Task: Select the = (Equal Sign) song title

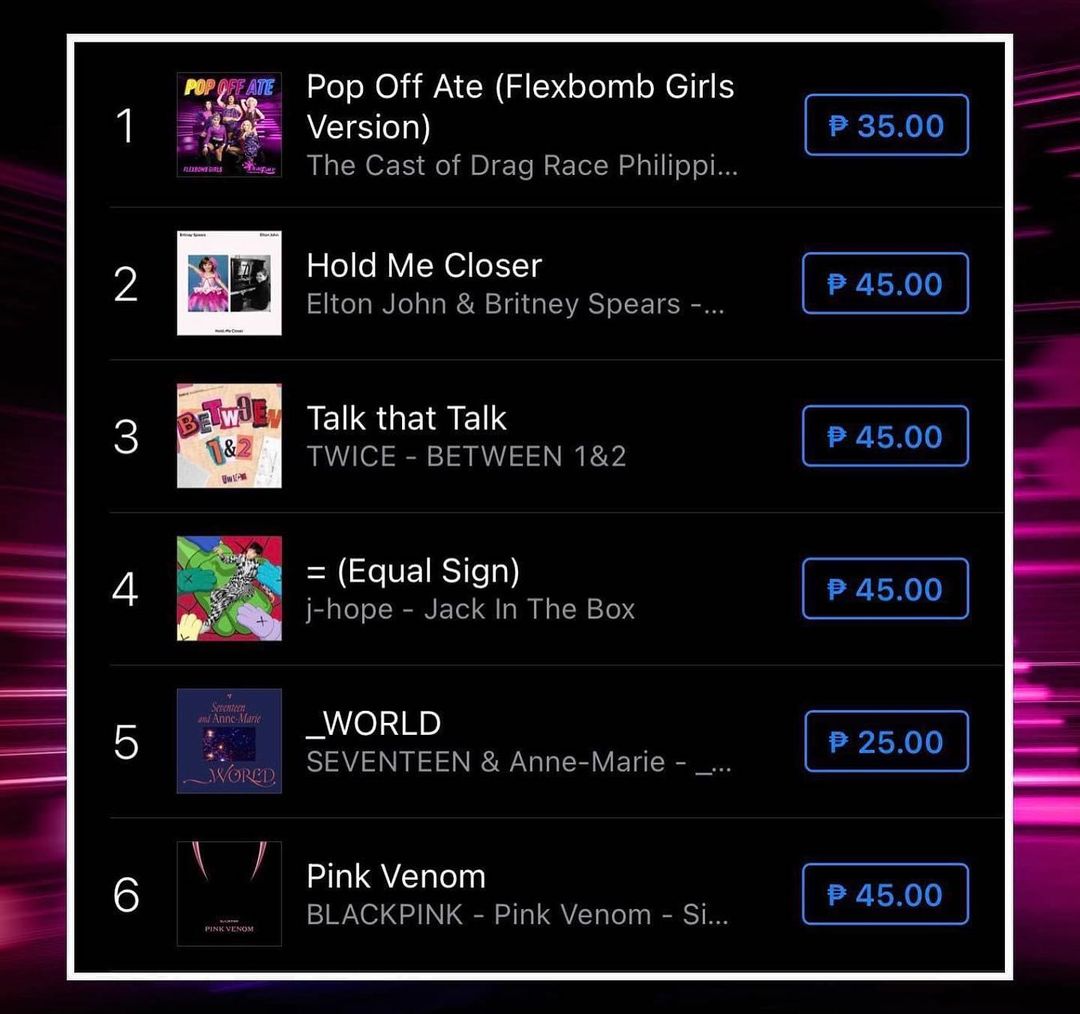Action: (413, 571)
